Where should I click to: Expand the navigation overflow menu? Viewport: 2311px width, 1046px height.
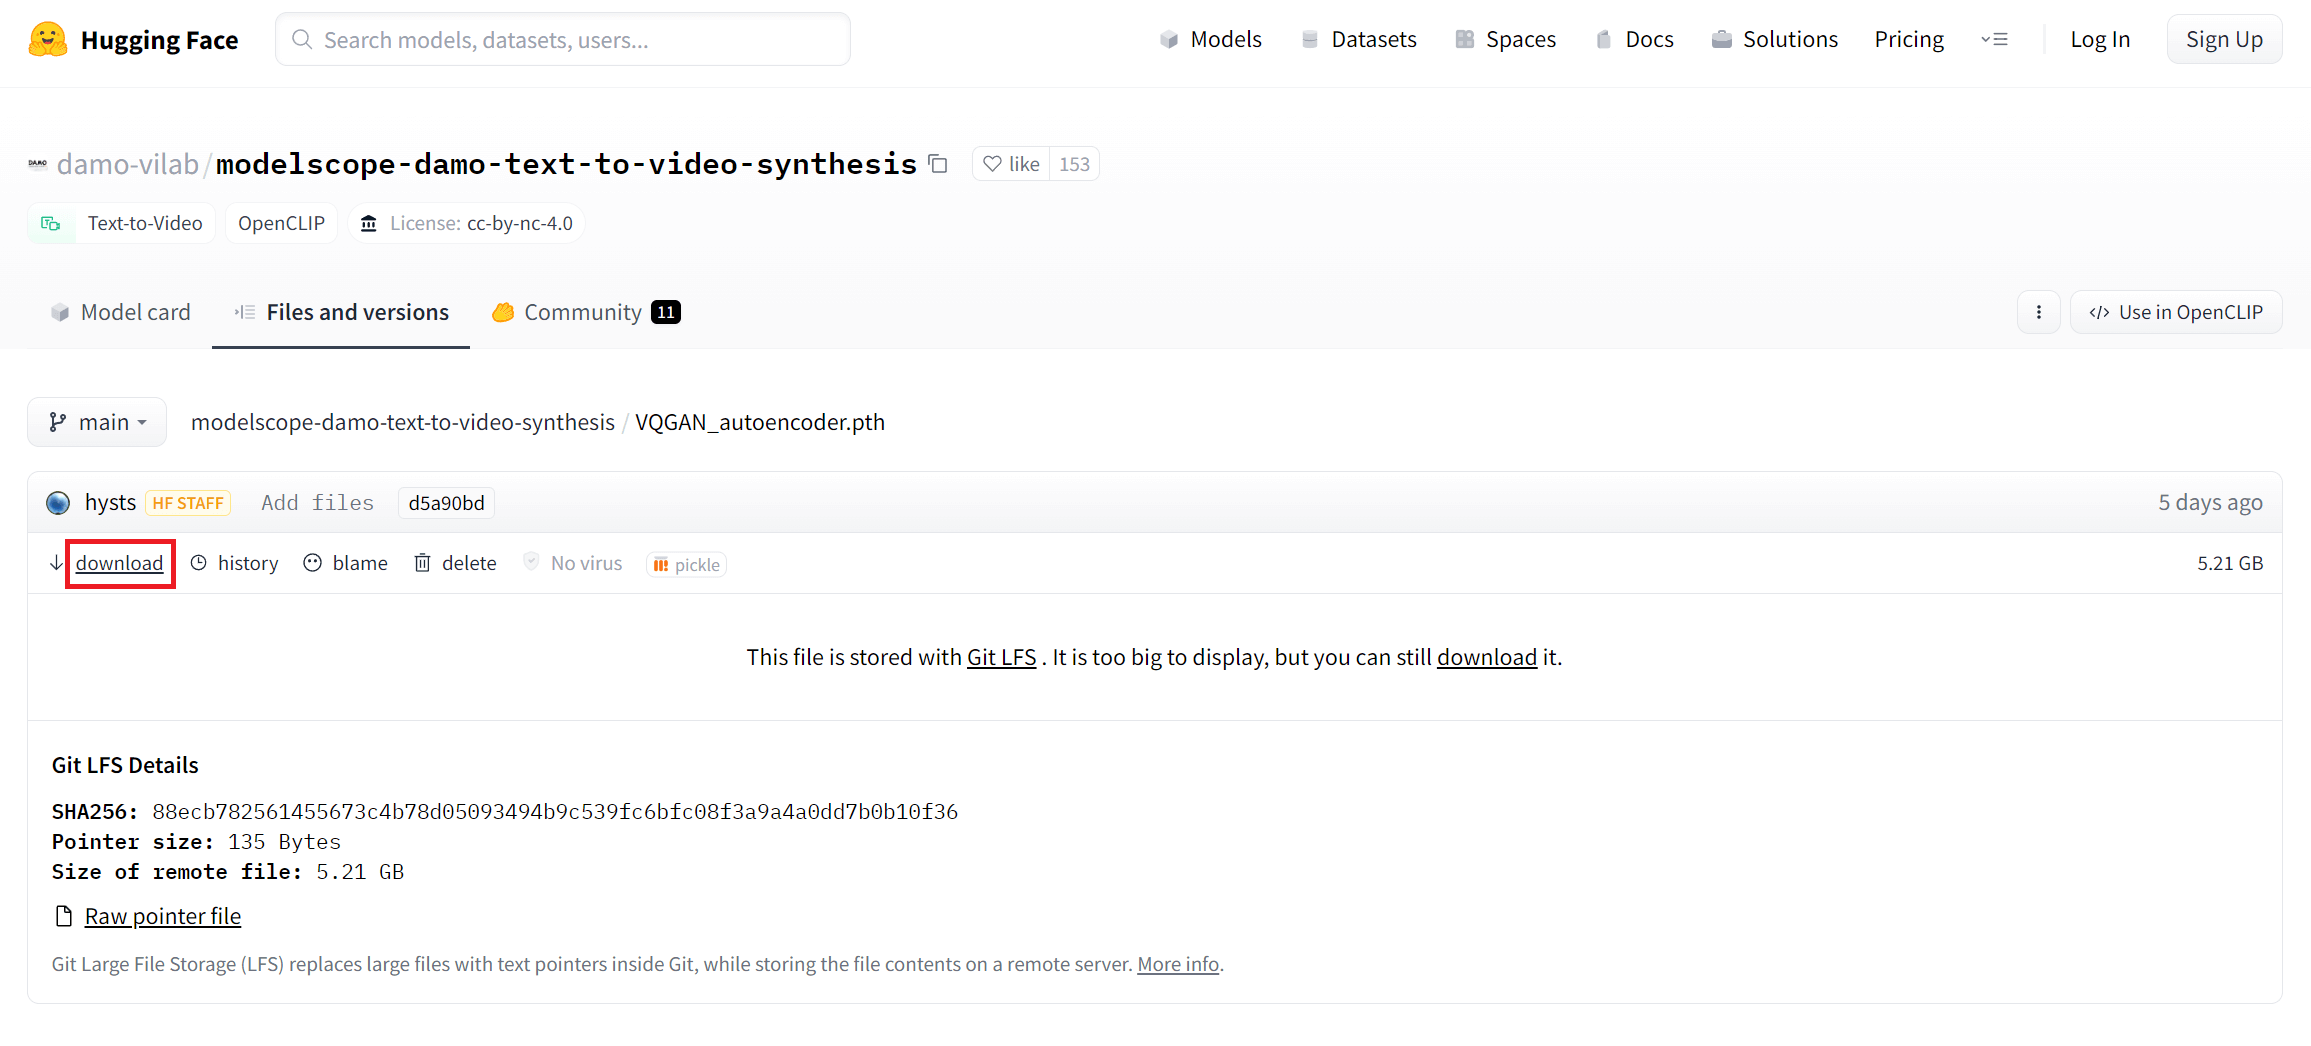1994,39
